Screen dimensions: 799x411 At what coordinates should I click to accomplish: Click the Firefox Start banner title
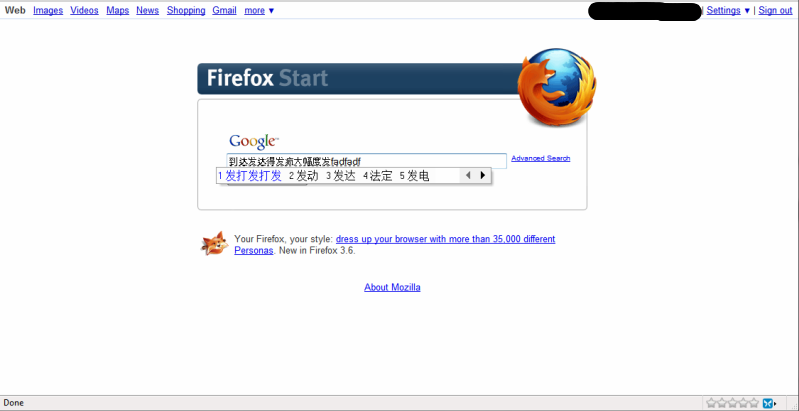coord(268,79)
